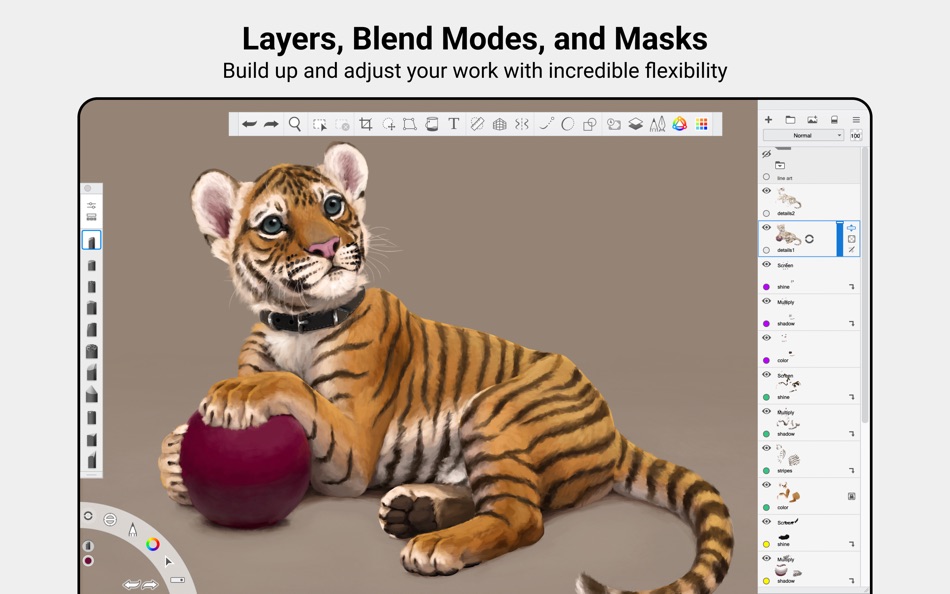Toggle lock transparency on details1 layer
This screenshot has width=950, height=594.
[851, 239]
